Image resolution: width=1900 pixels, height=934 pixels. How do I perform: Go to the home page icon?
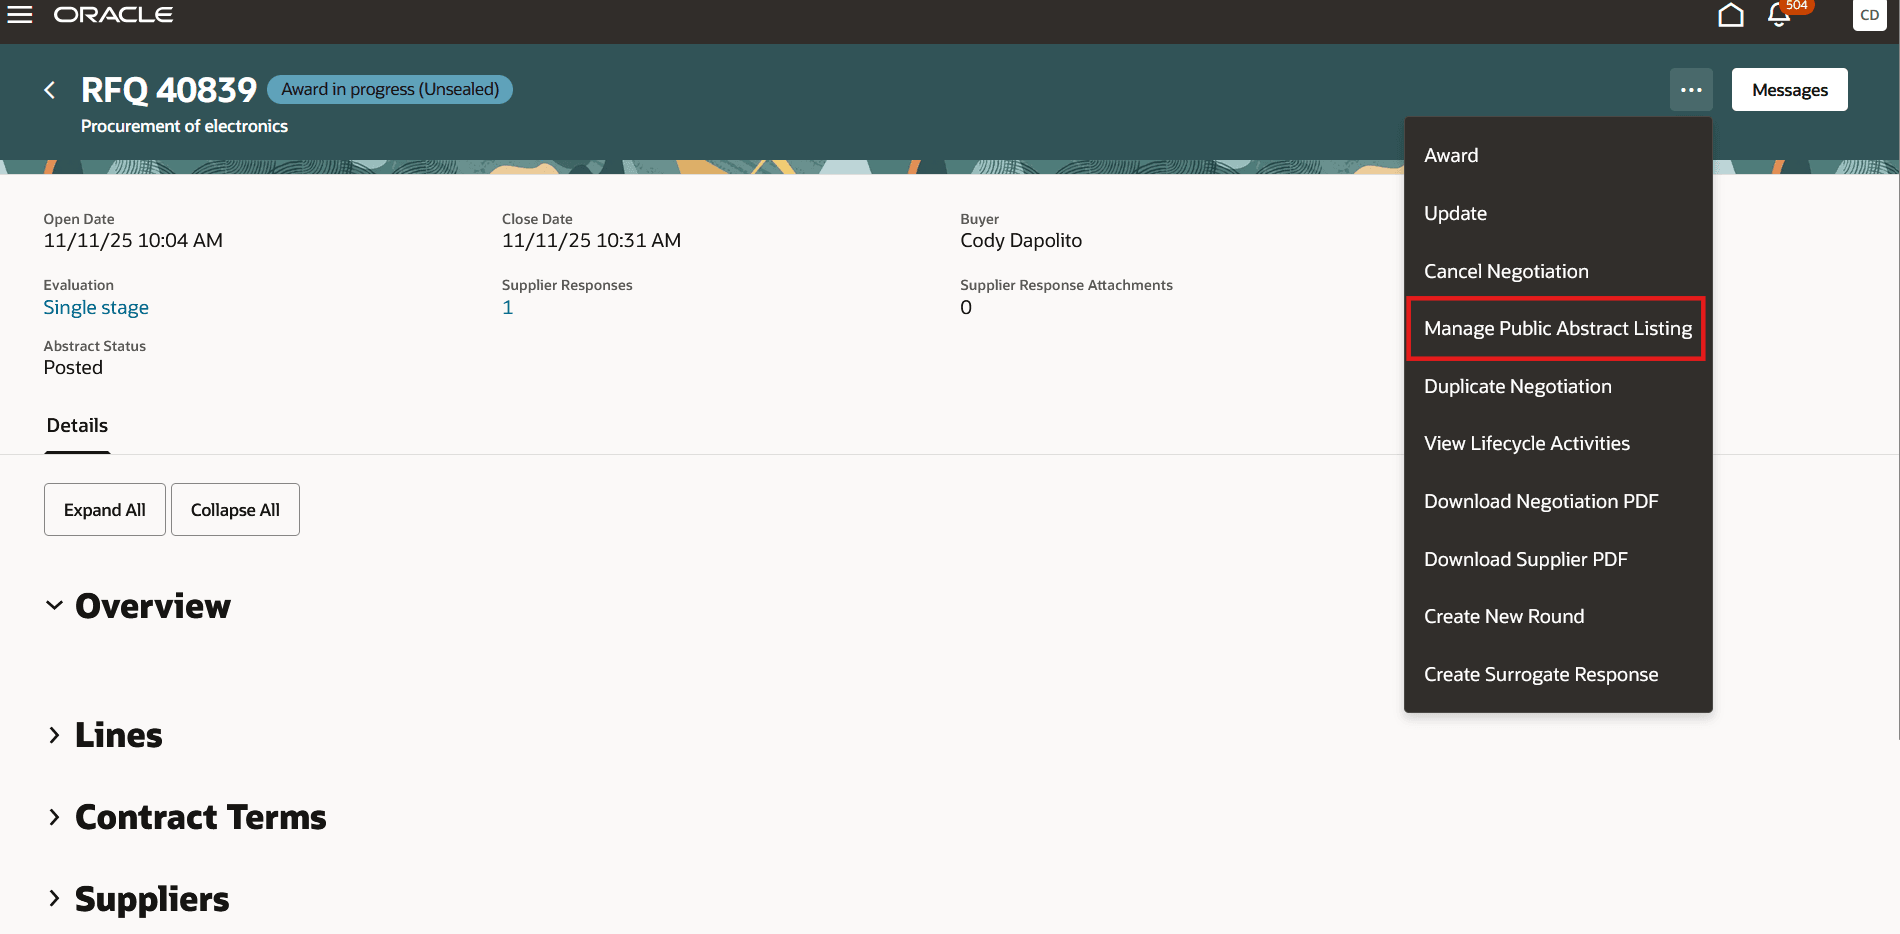pos(1731,15)
